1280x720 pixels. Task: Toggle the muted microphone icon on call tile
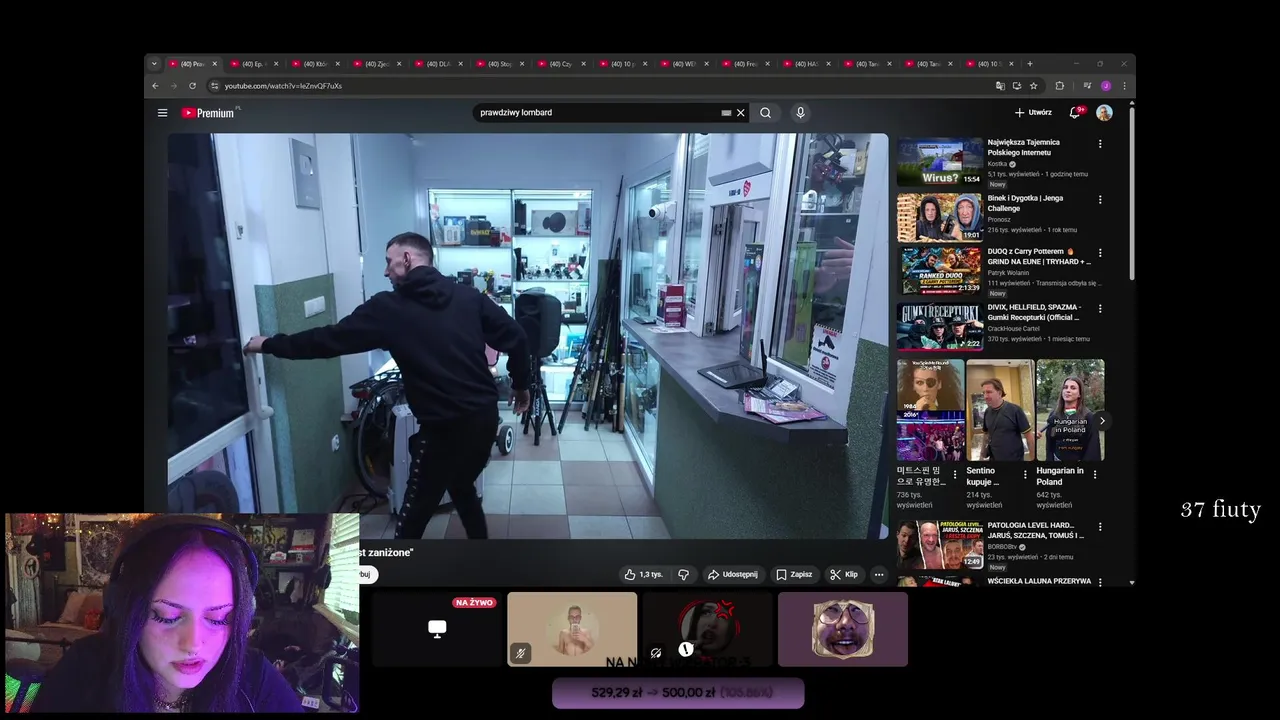(520, 653)
